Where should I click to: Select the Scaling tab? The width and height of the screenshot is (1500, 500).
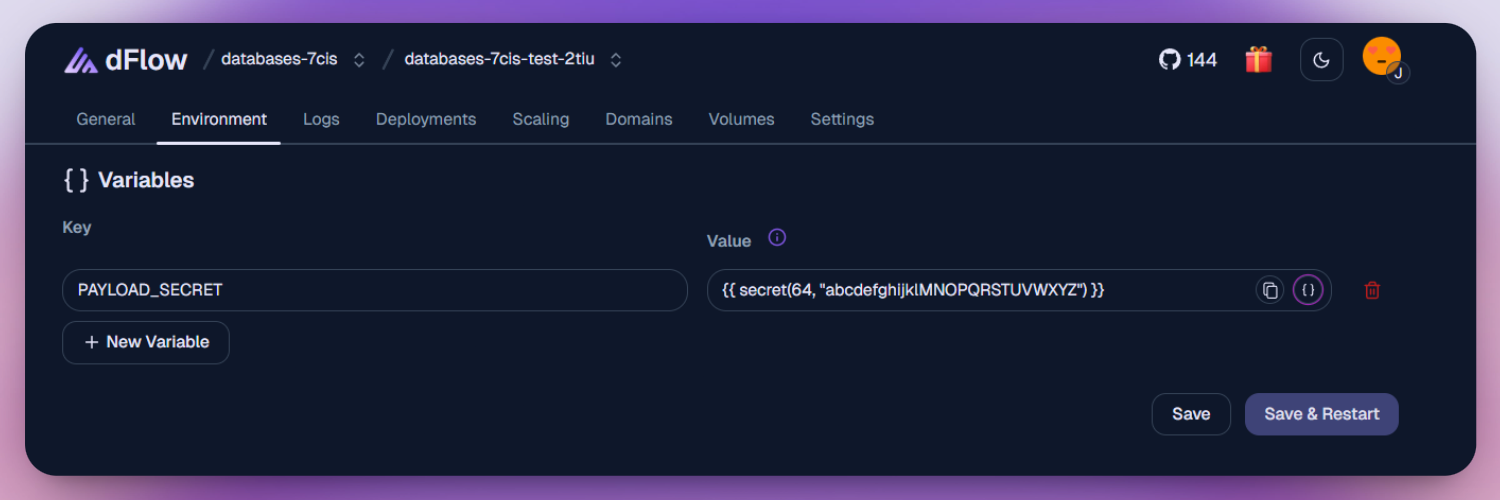[x=541, y=119]
